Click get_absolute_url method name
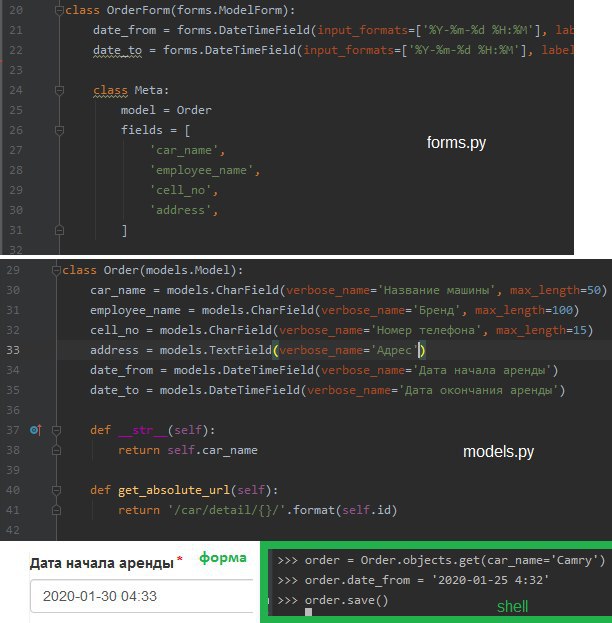Screen dimensions: 612x623 [174, 490]
